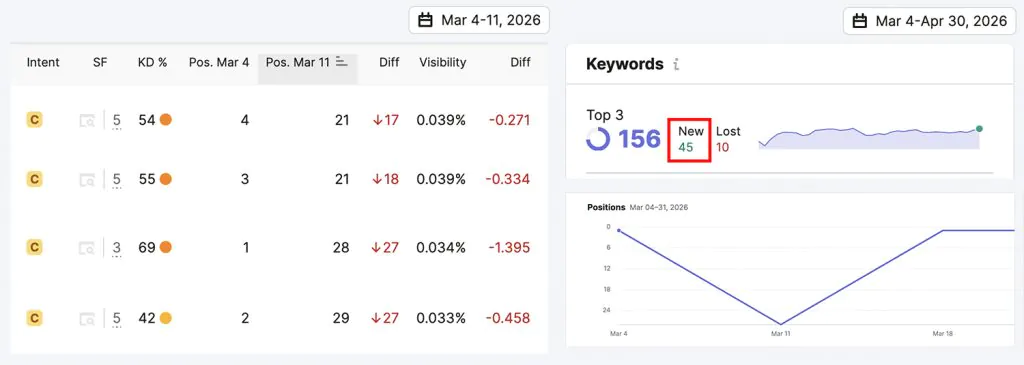Viewport: 1024px width, 365px height.
Task: Click the SERP features count 5 in KD 42 row
Action: [x=117, y=319]
